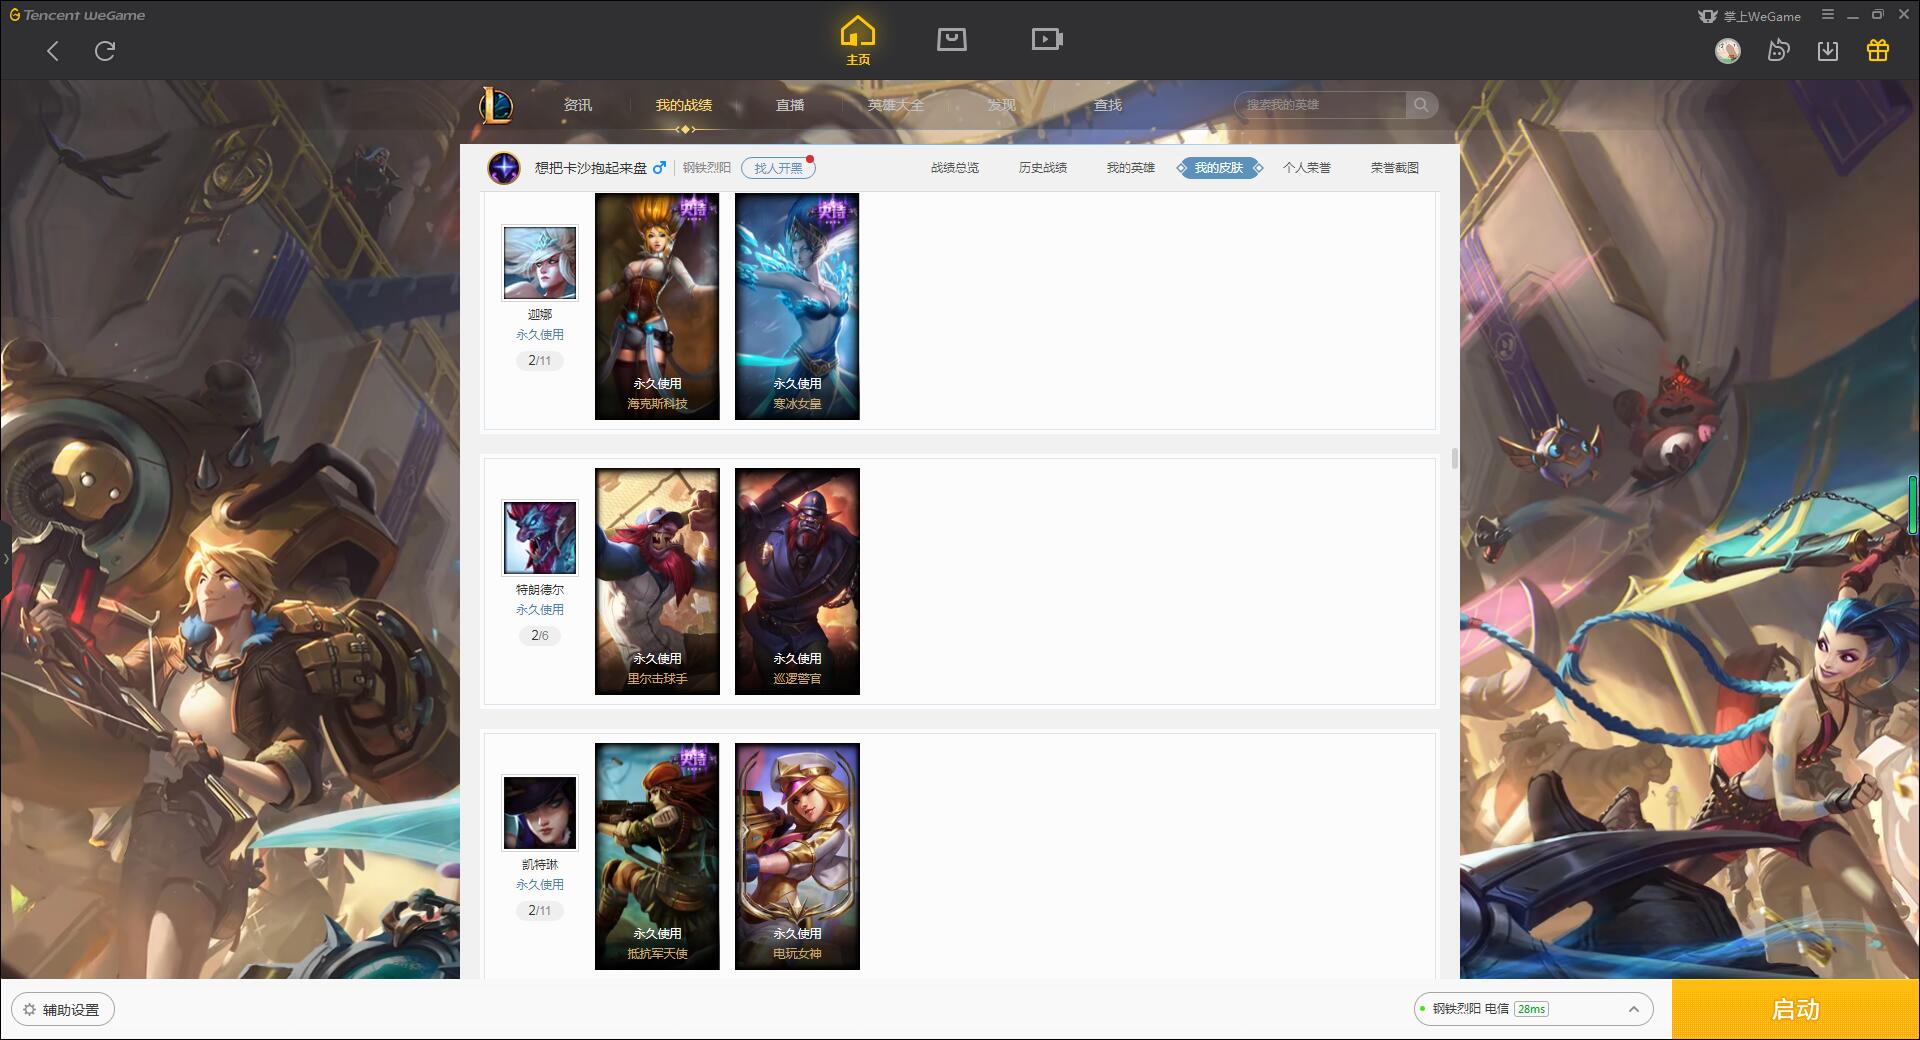The width and height of the screenshot is (1920, 1040).
Task: Click 永久使用 under 特朗德尔
Action: [x=540, y=610]
